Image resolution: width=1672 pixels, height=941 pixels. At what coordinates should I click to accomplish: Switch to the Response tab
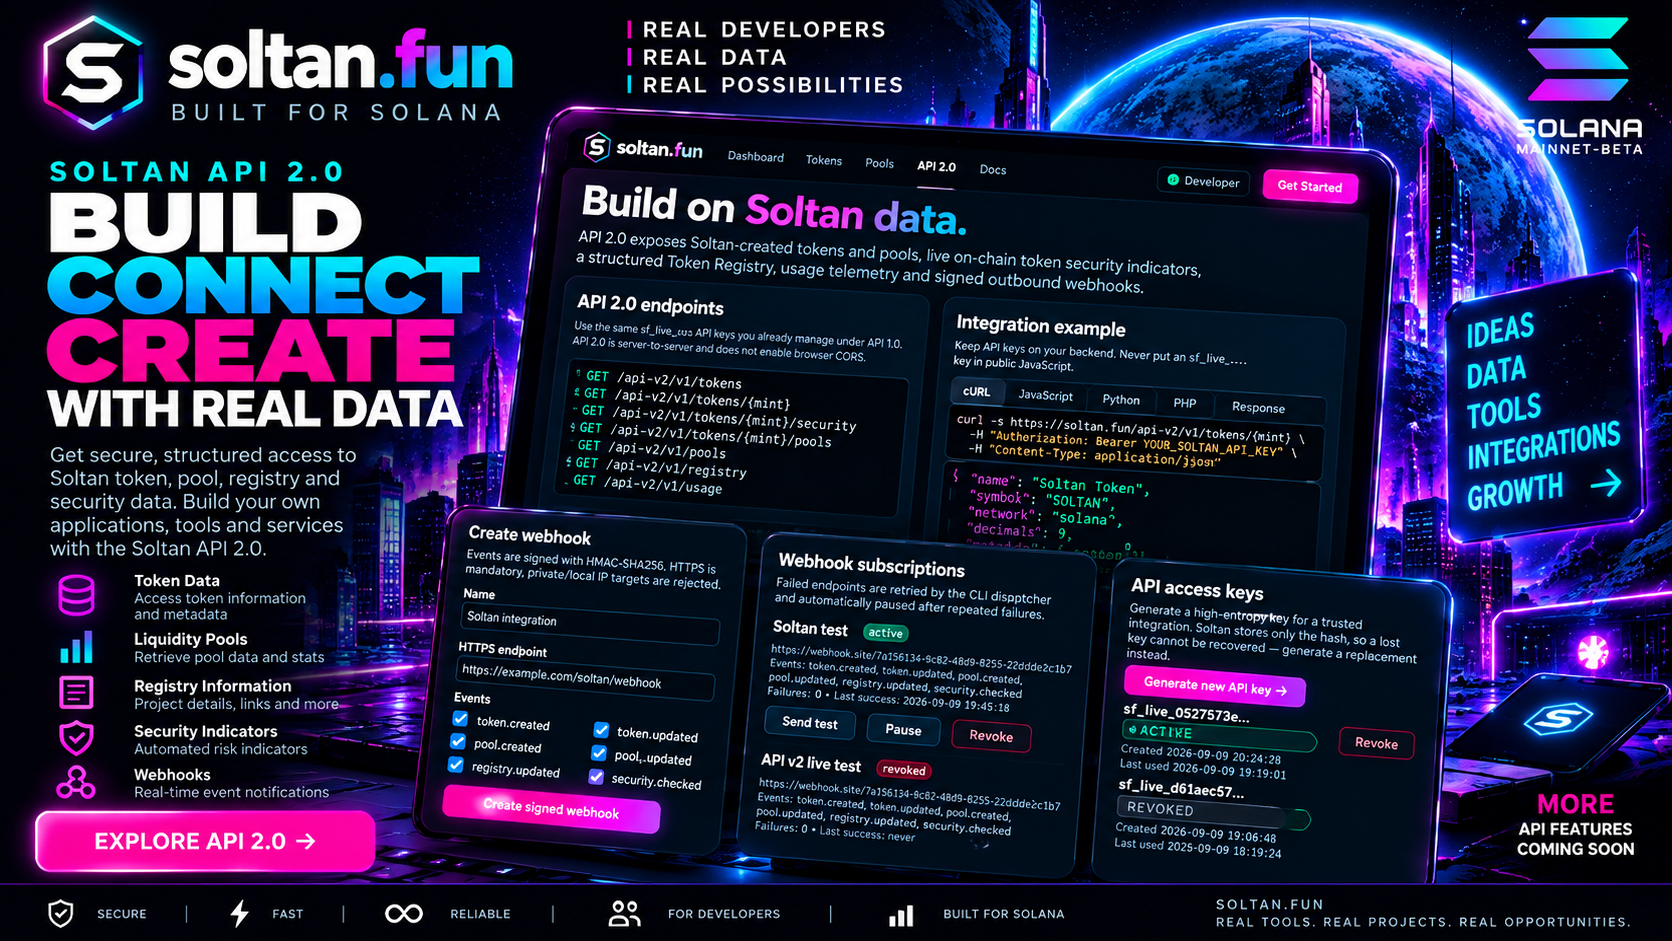pyautogui.click(x=1259, y=408)
